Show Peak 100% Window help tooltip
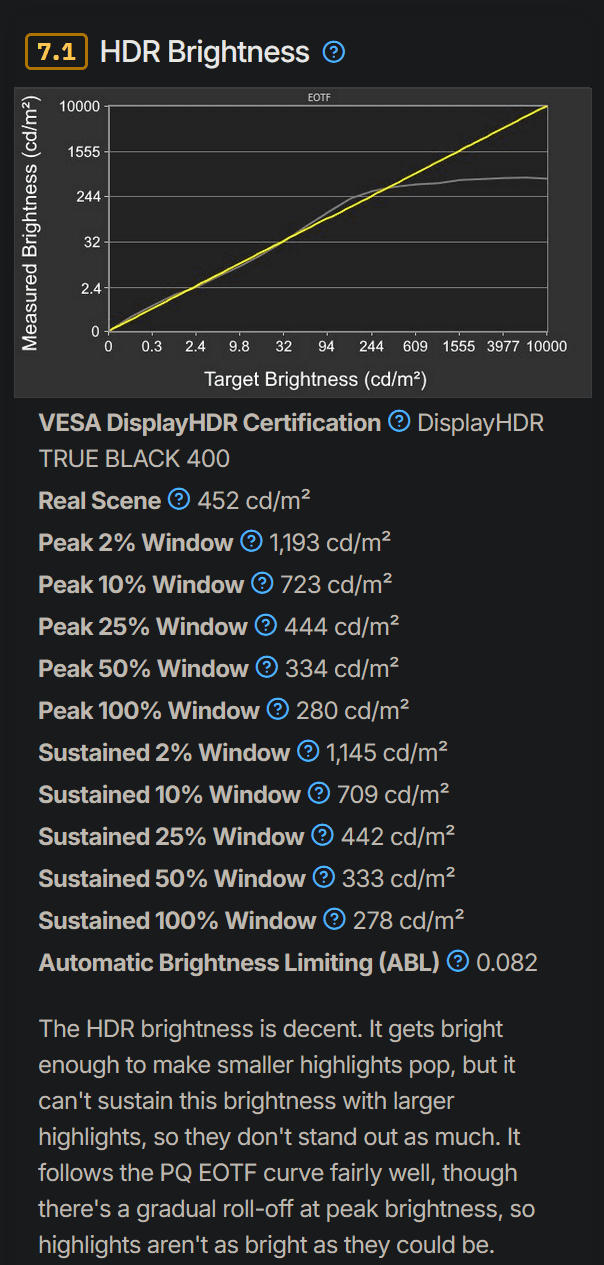 (277, 710)
